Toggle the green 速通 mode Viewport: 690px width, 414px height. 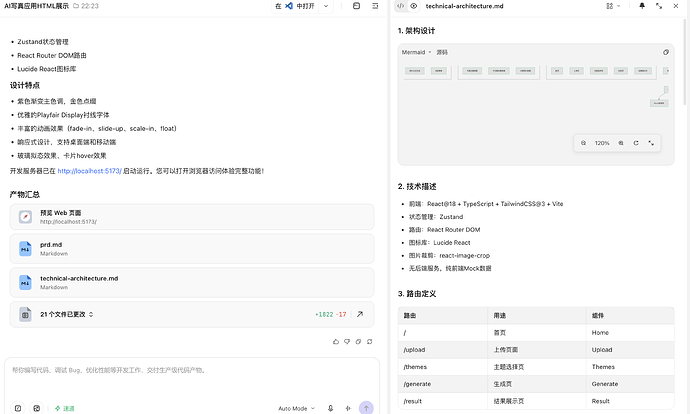(x=65, y=409)
